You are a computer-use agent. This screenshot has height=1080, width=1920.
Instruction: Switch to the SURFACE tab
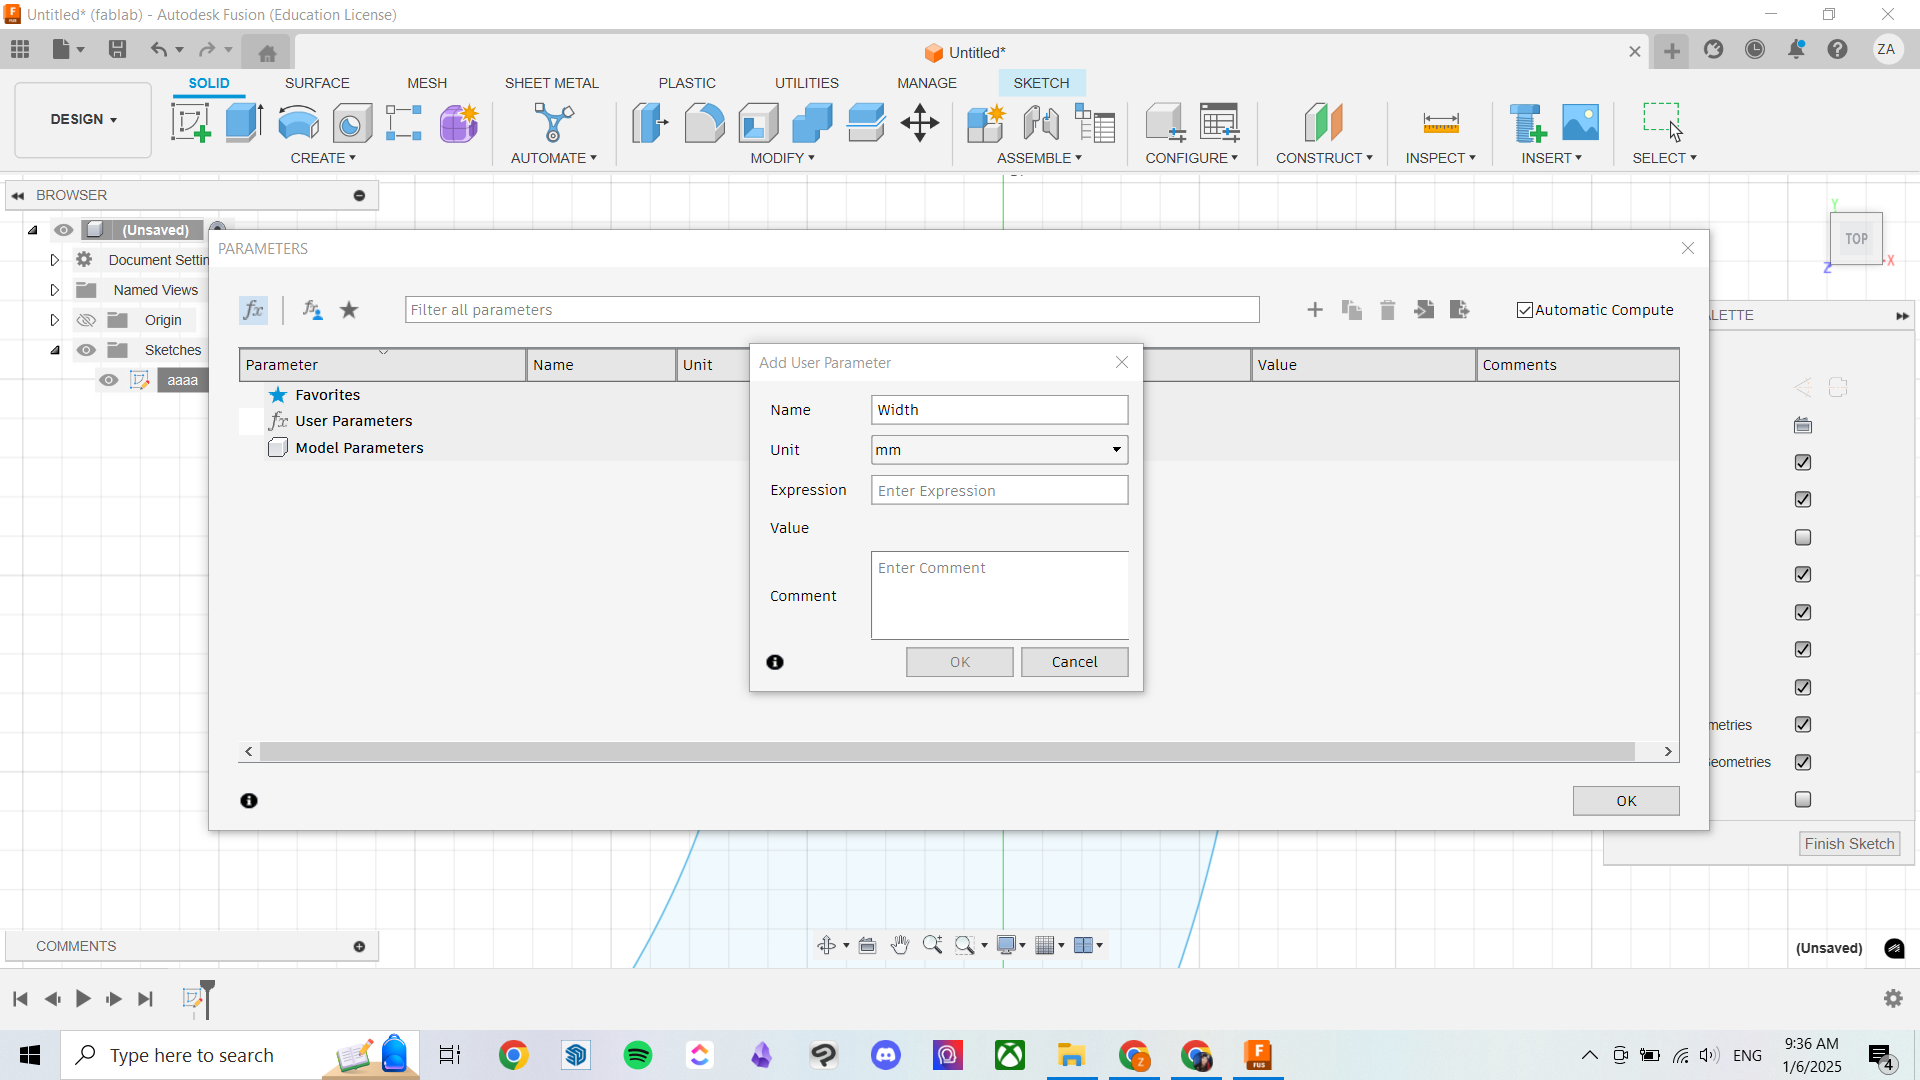click(317, 83)
